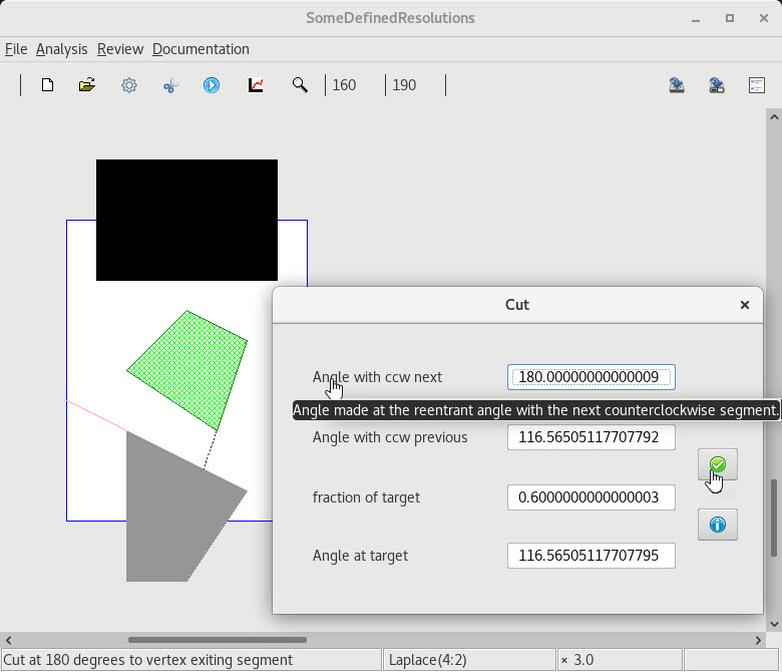Screen dimensions: 782x672
Task: Run analysis with the blue play button
Action: tap(212, 86)
